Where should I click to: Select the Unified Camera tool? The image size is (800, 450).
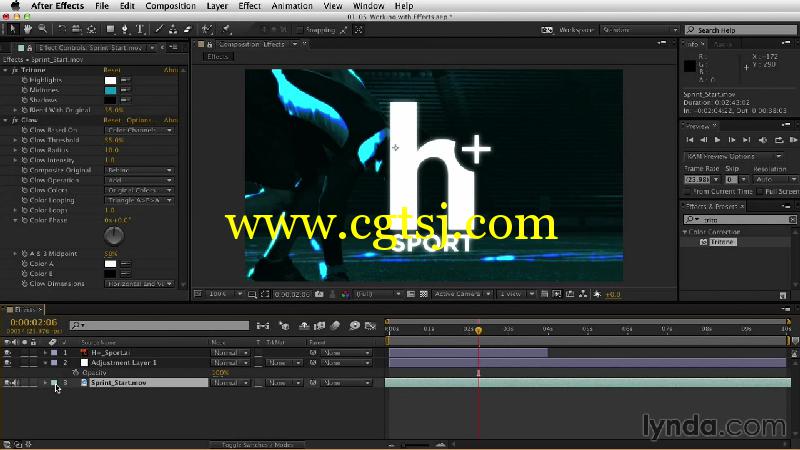pyautogui.click(x=77, y=30)
